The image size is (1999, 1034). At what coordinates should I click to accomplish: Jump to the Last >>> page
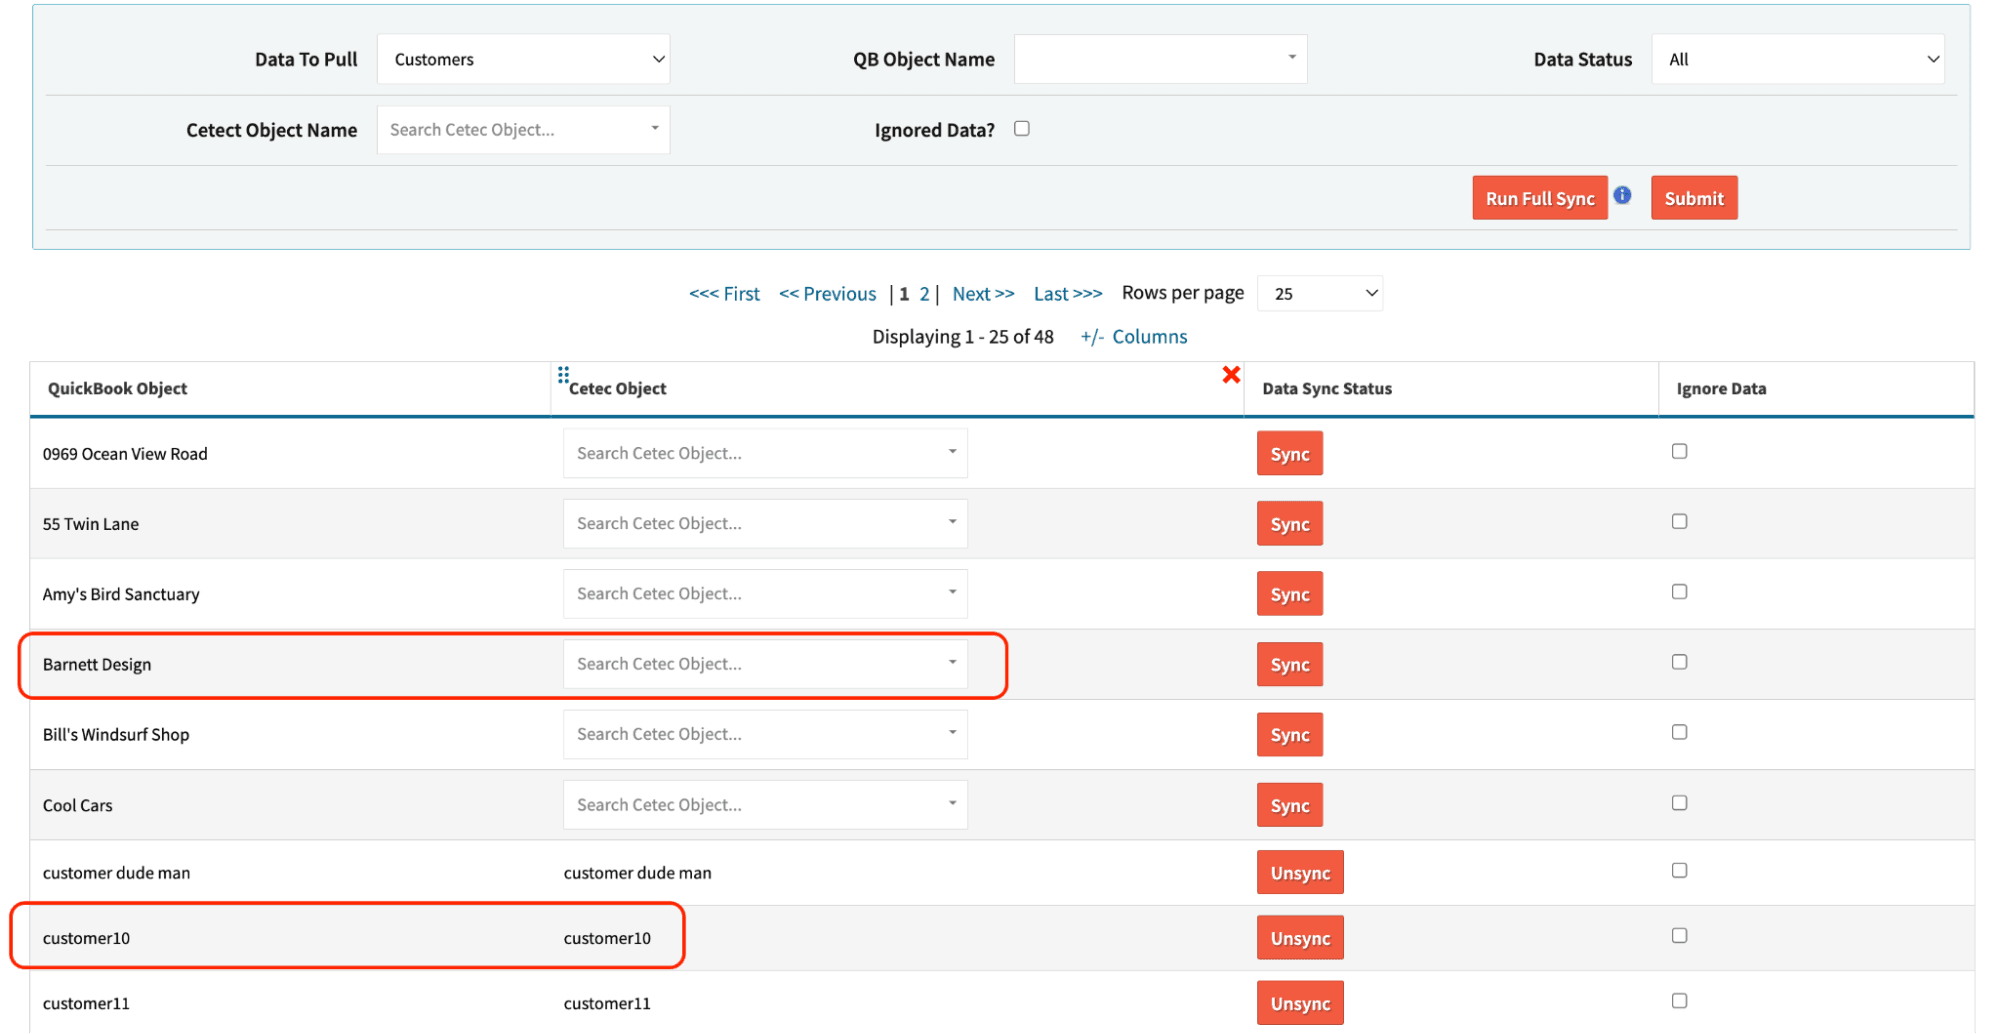(x=1067, y=294)
